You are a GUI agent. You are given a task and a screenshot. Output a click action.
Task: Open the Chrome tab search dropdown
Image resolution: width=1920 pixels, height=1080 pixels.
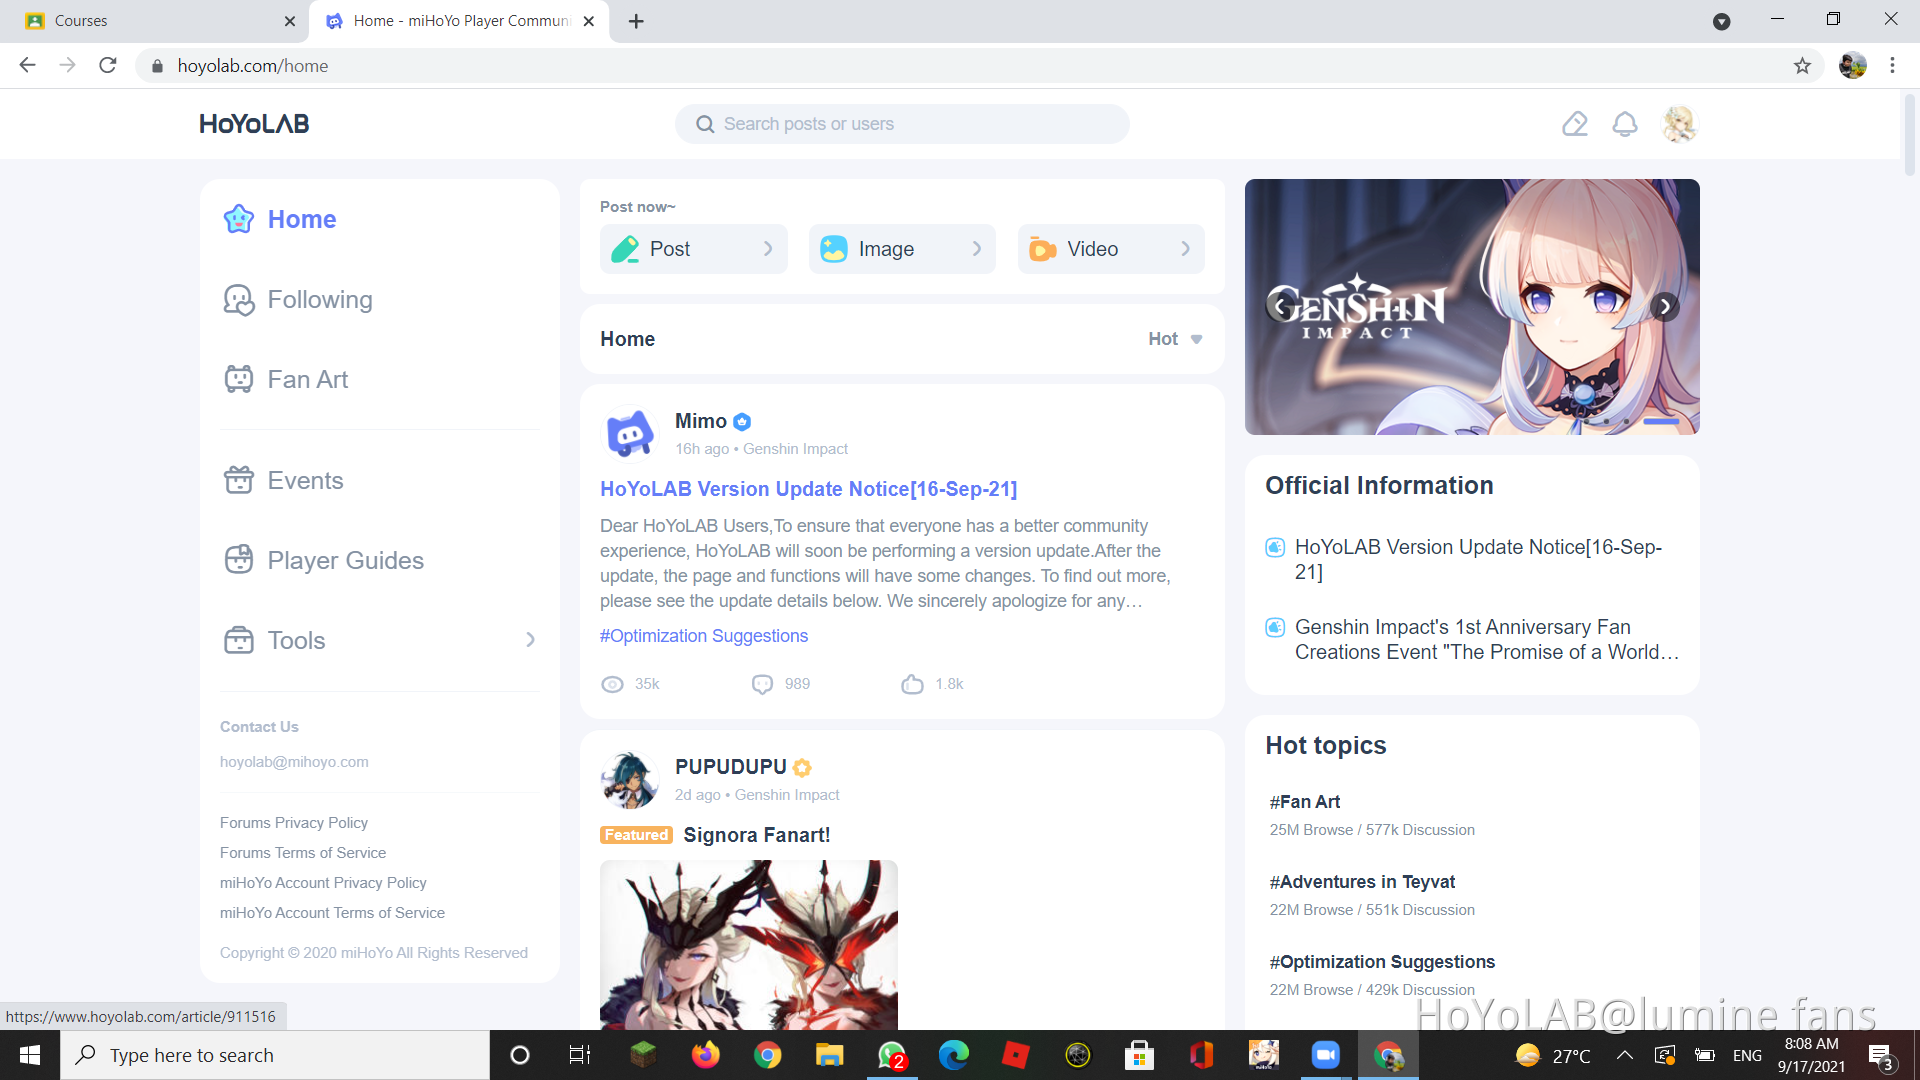tap(1721, 21)
